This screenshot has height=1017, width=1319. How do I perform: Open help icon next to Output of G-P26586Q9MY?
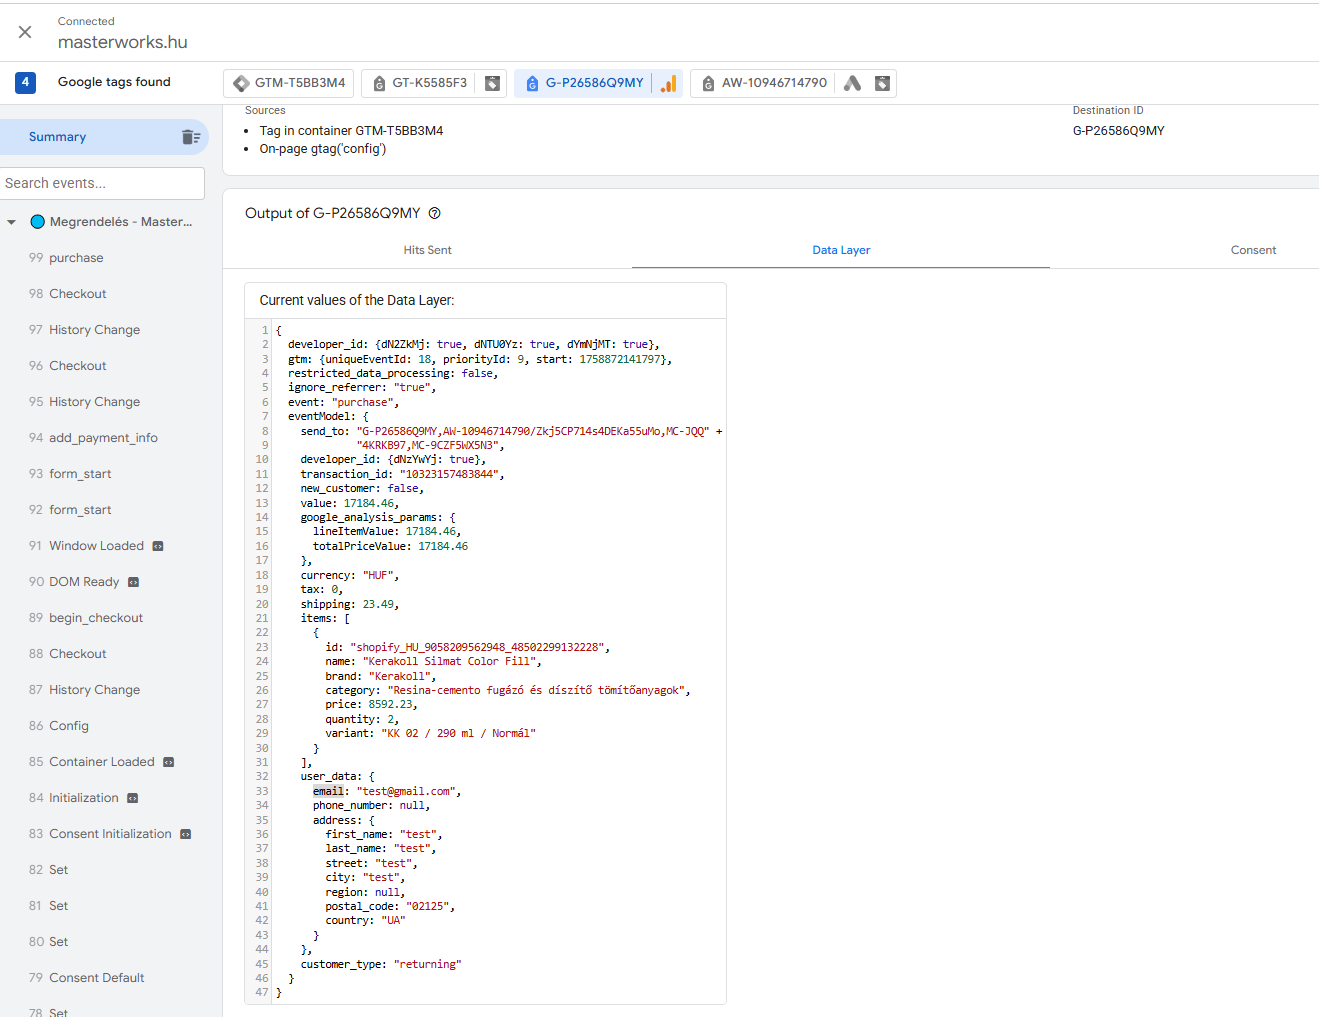pos(435,213)
